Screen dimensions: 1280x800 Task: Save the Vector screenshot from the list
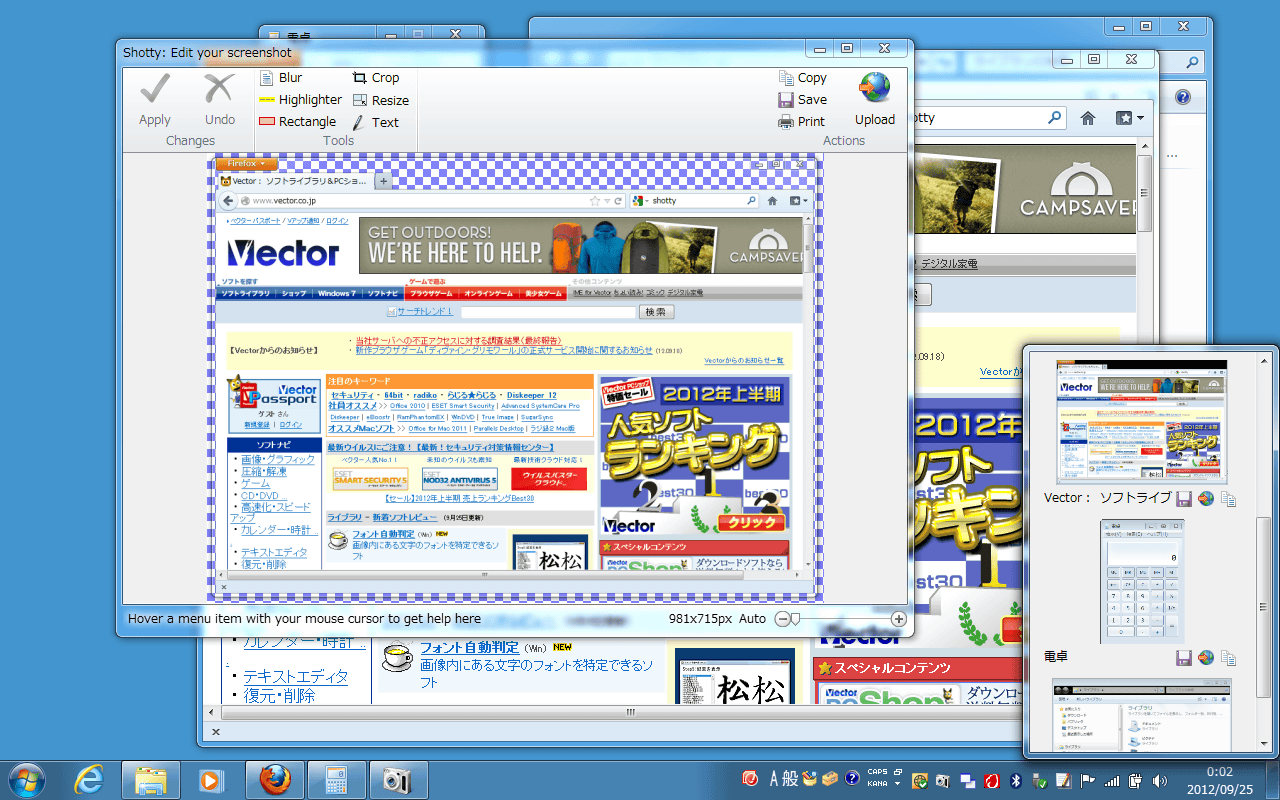1184,498
